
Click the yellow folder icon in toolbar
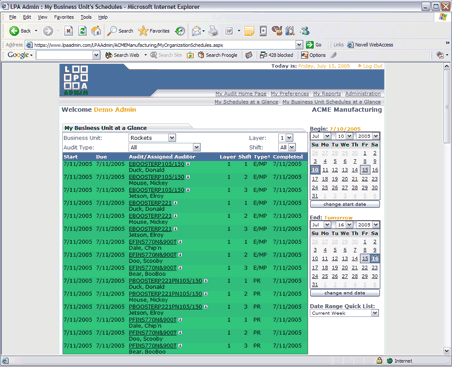click(x=249, y=31)
